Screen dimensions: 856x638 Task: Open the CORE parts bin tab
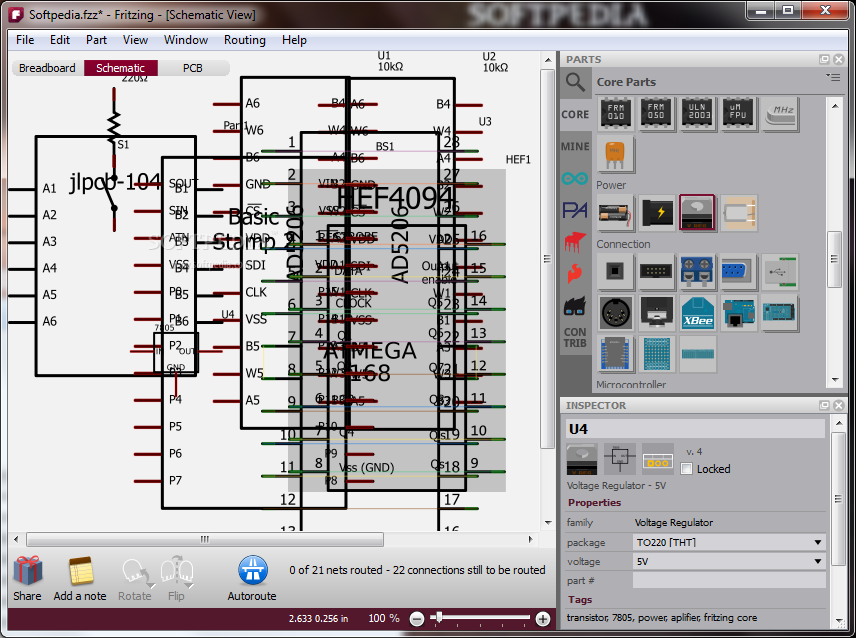pos(575,115)
